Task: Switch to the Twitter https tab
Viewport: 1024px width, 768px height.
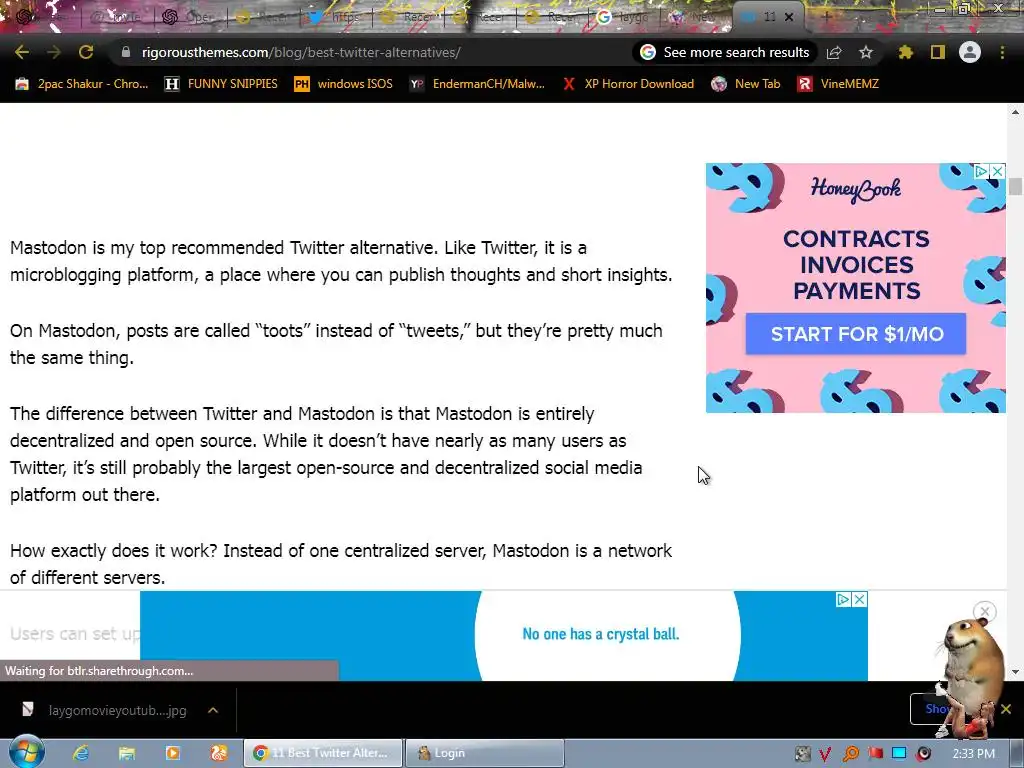Action: point(334,17)
